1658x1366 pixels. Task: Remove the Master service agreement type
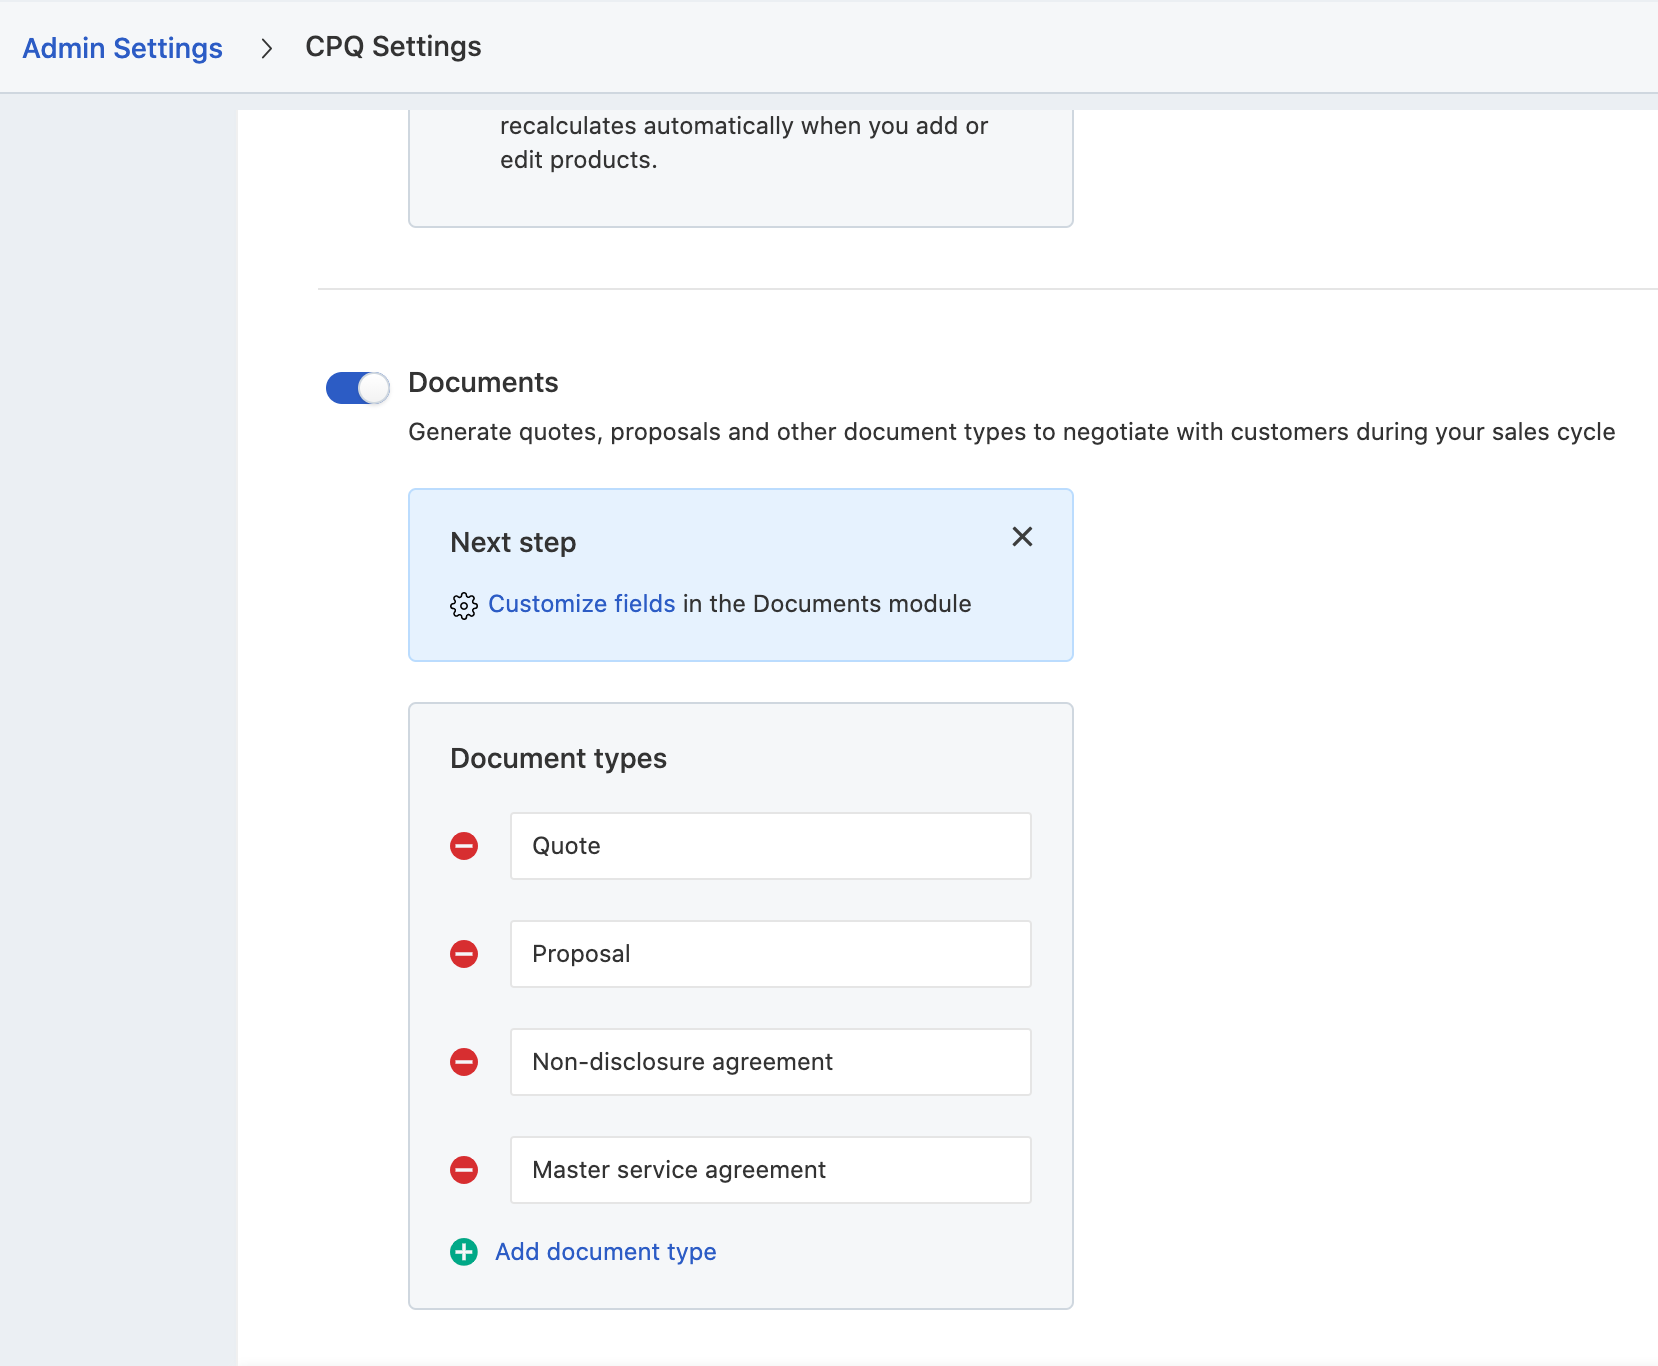[x=464, y=1170]
